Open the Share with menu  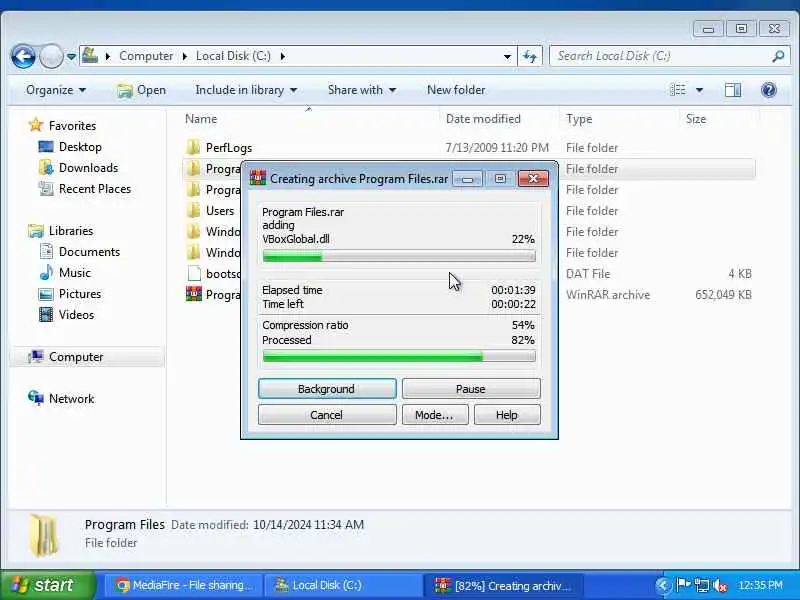pyautogui.click(x=362, y=90)
